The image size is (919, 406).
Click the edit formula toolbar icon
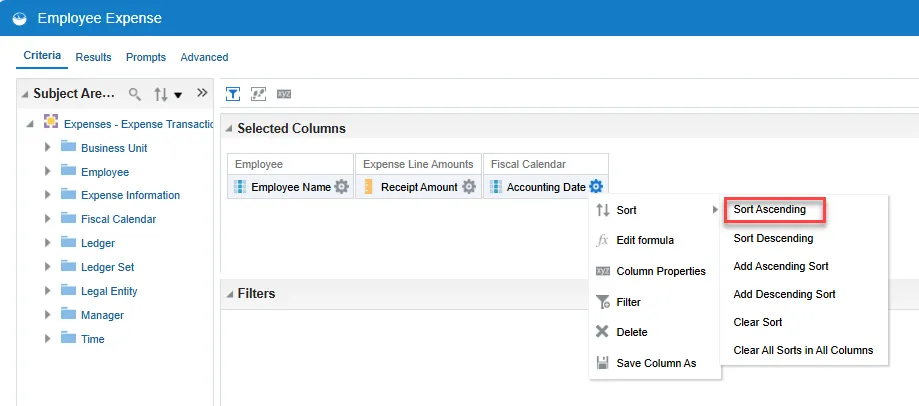coord(258,94)
